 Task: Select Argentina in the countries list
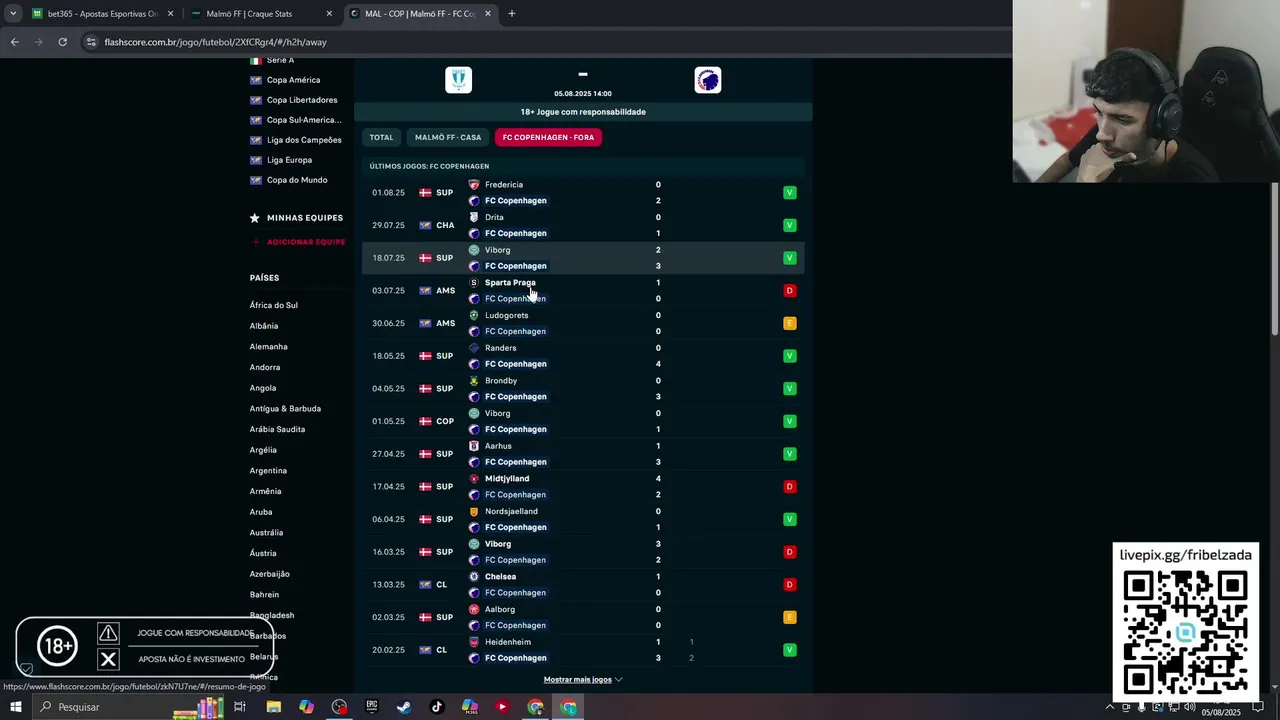(x=268, y=471)
